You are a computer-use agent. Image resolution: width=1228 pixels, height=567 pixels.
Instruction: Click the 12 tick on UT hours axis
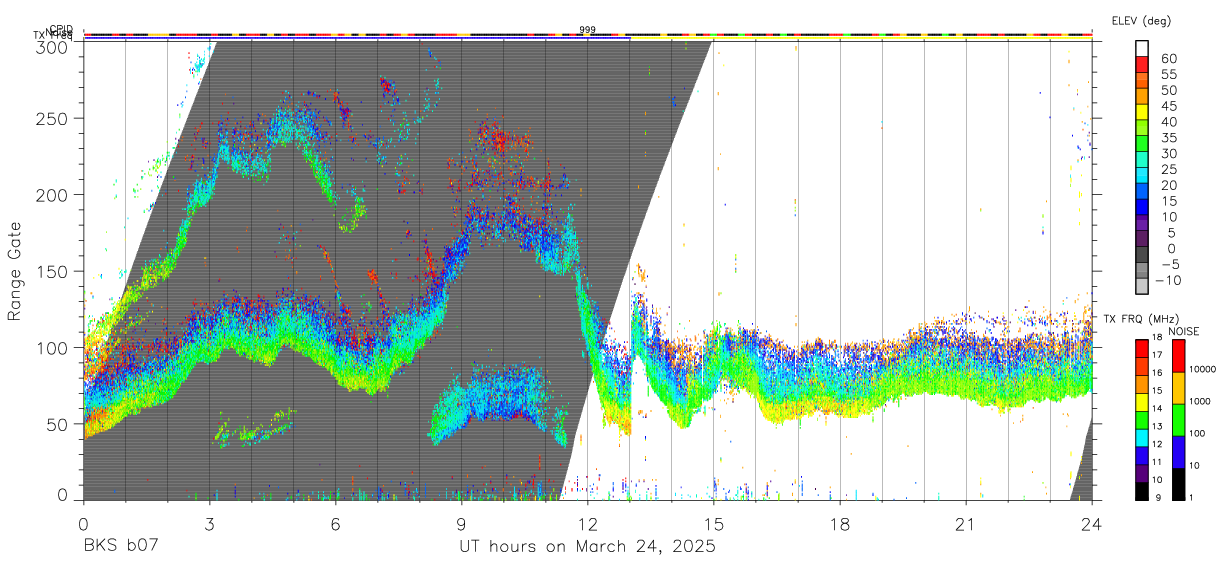click(x=588, y=524)
